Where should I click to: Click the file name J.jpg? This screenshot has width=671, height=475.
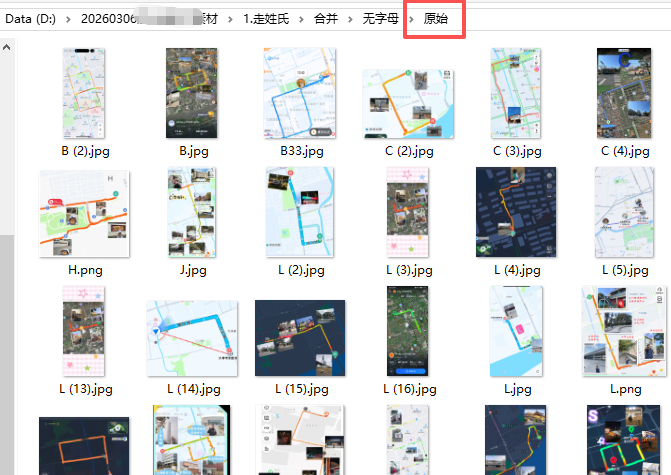[193, 270]
